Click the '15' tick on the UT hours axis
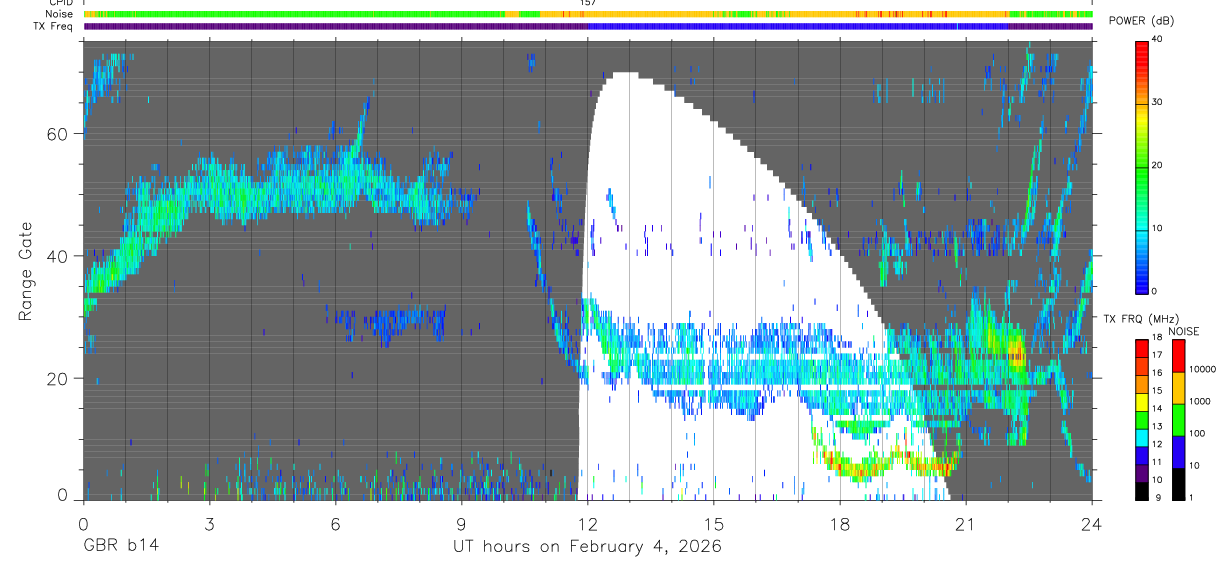The width and height of the screenshot is (1228, 567). click(714, 523)
